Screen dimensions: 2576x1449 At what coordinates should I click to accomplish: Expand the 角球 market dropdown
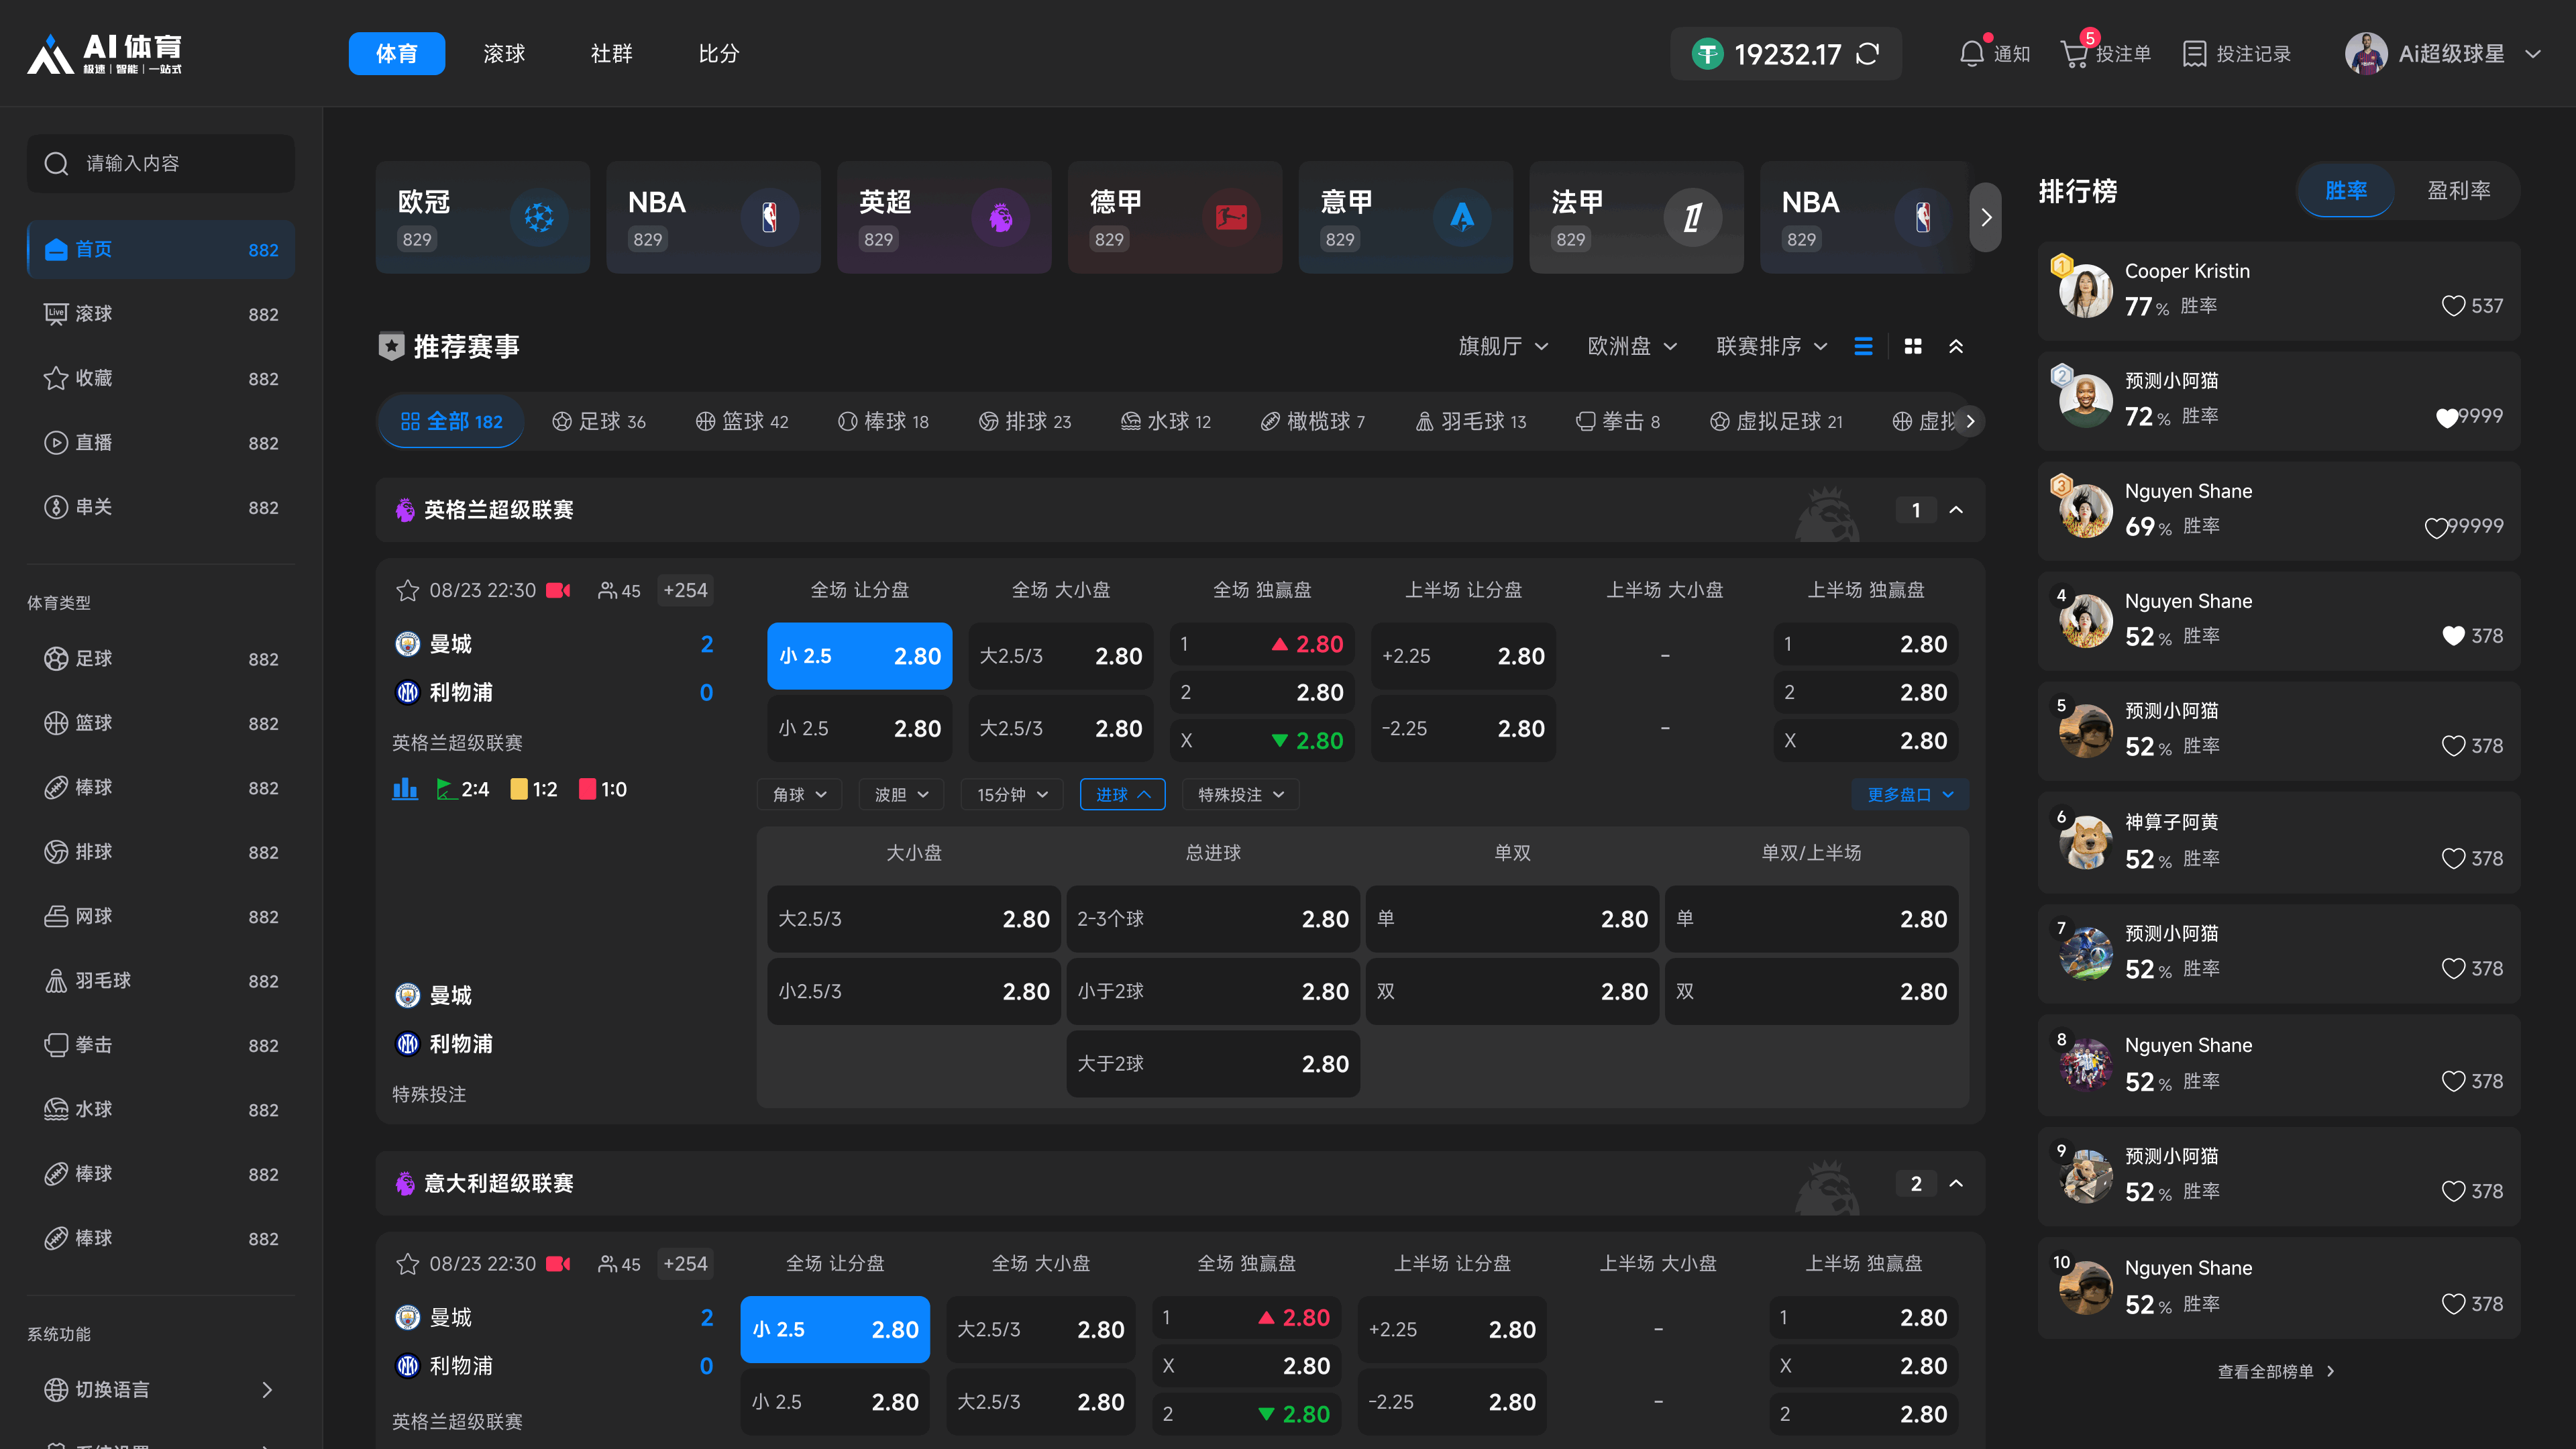pos(799,794)
